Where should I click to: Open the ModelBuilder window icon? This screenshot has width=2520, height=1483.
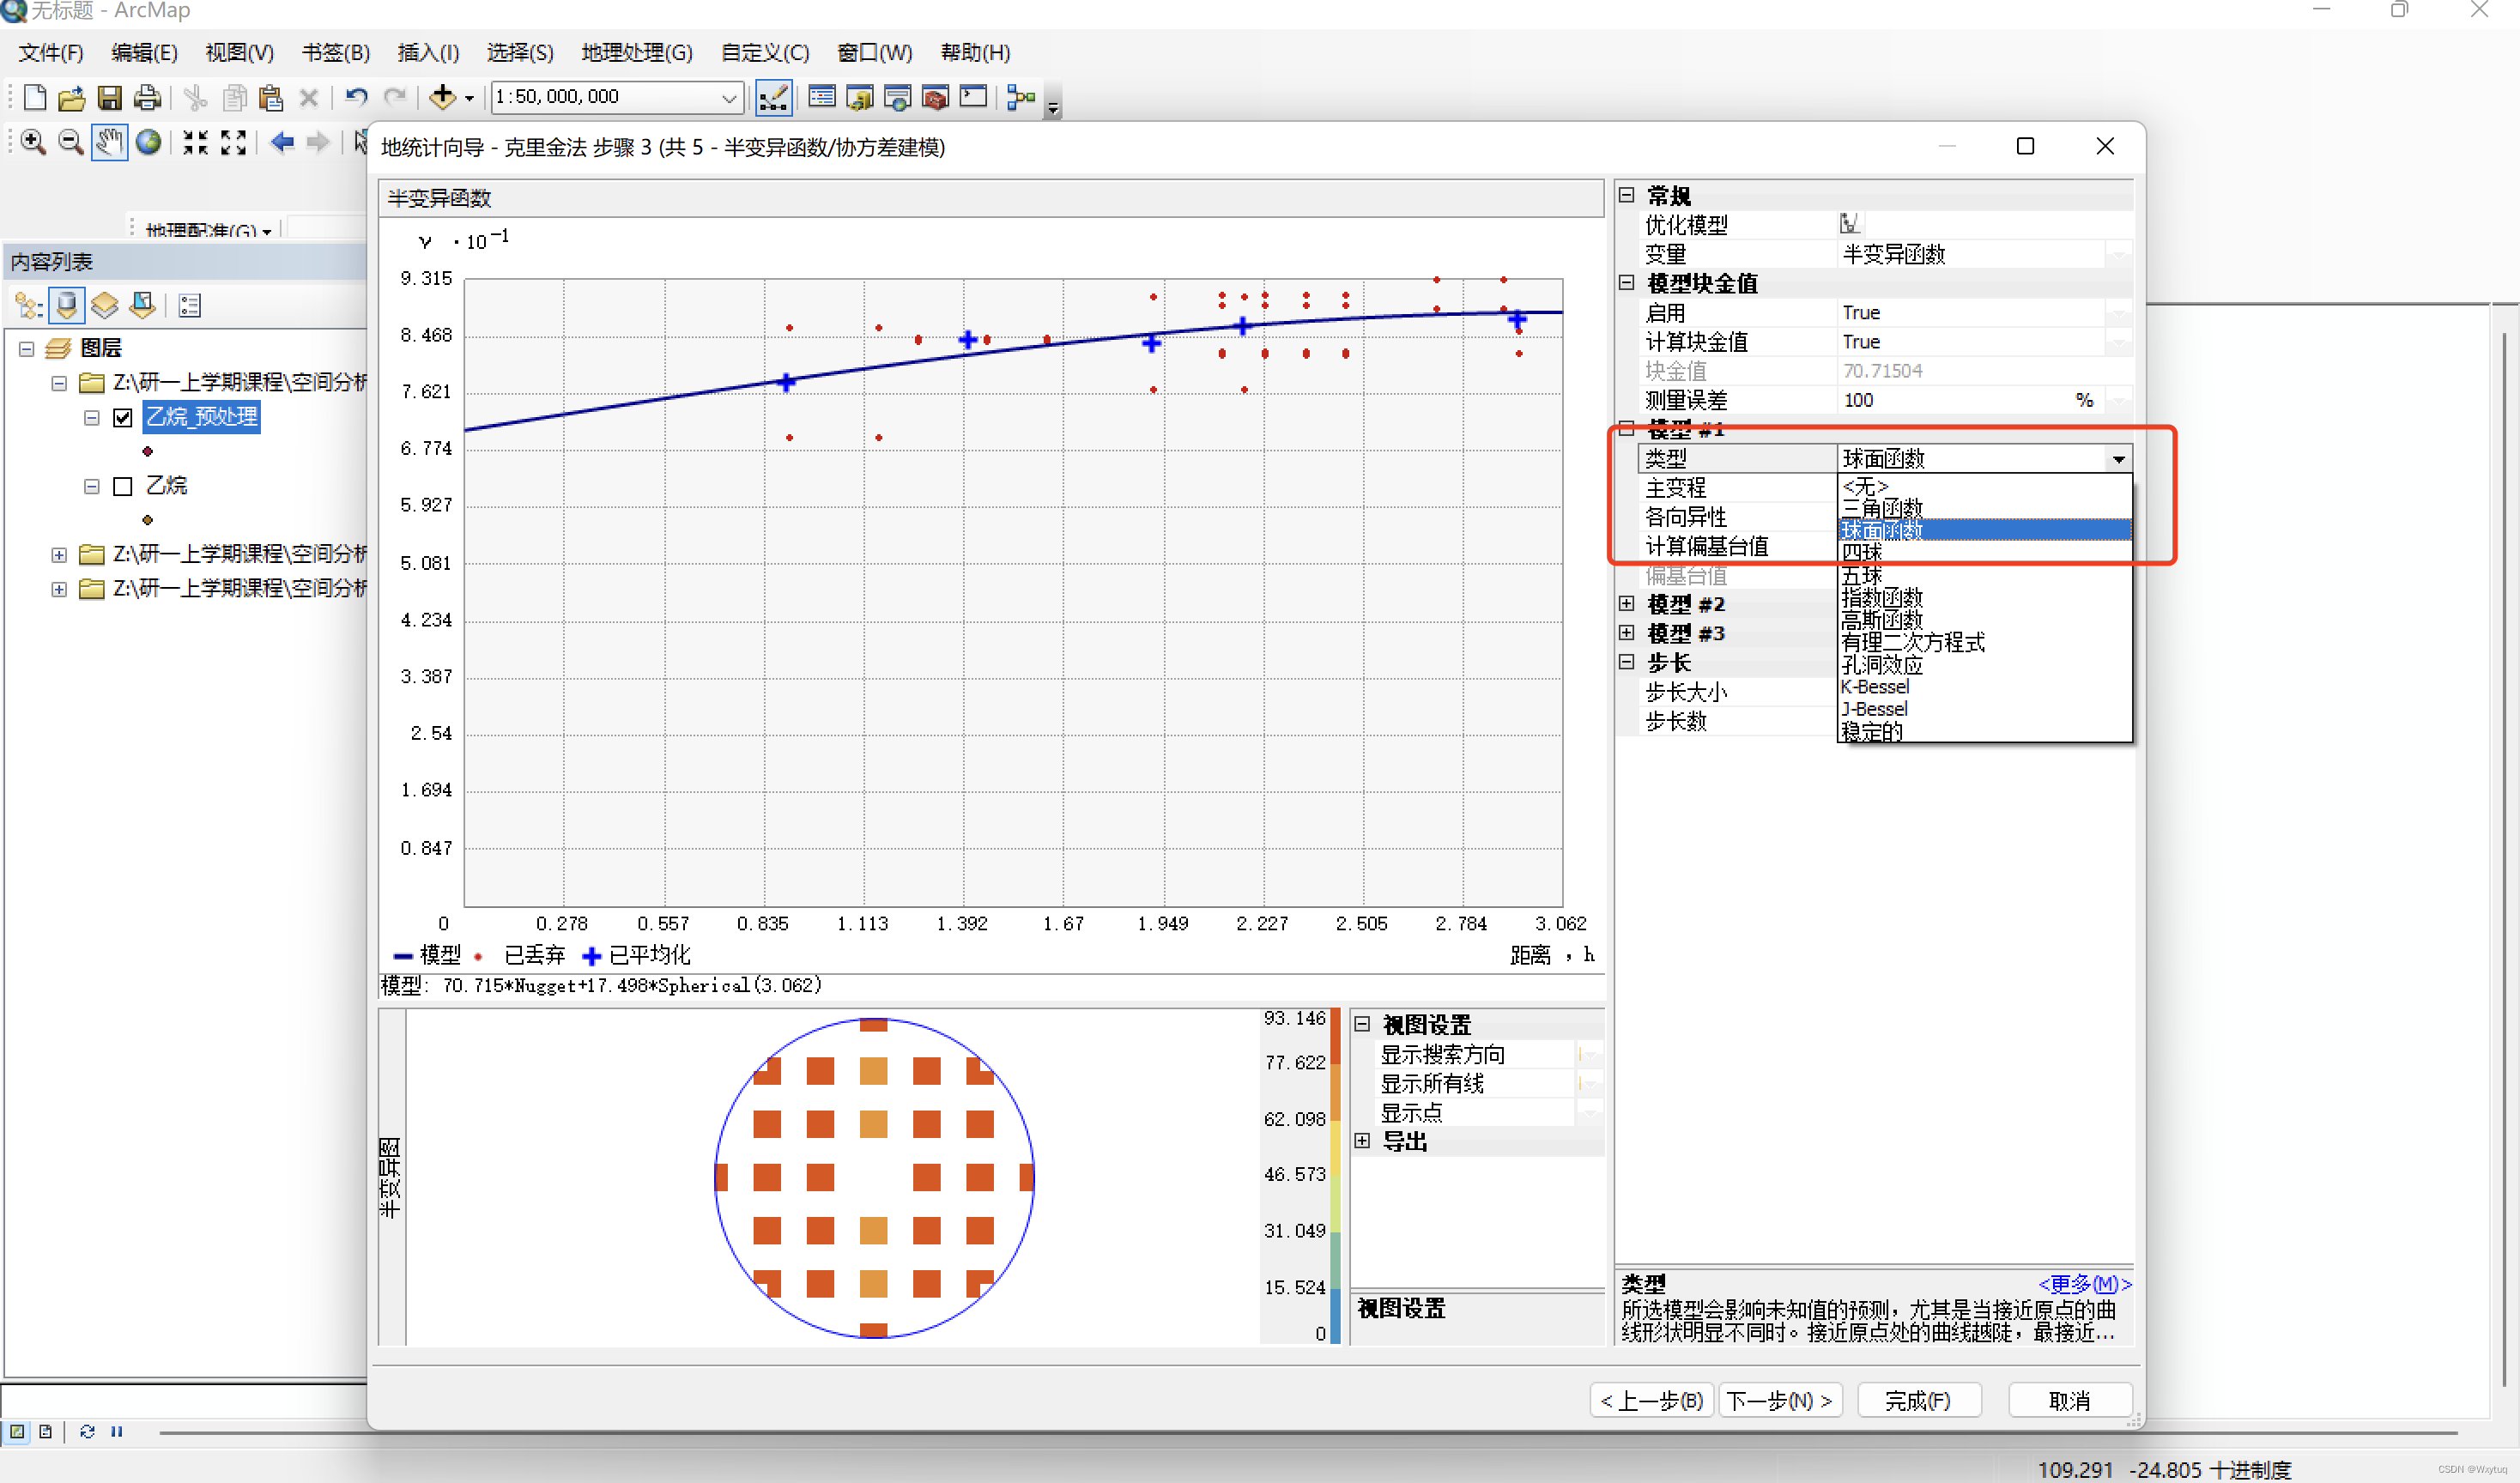tap(1020, 97)
